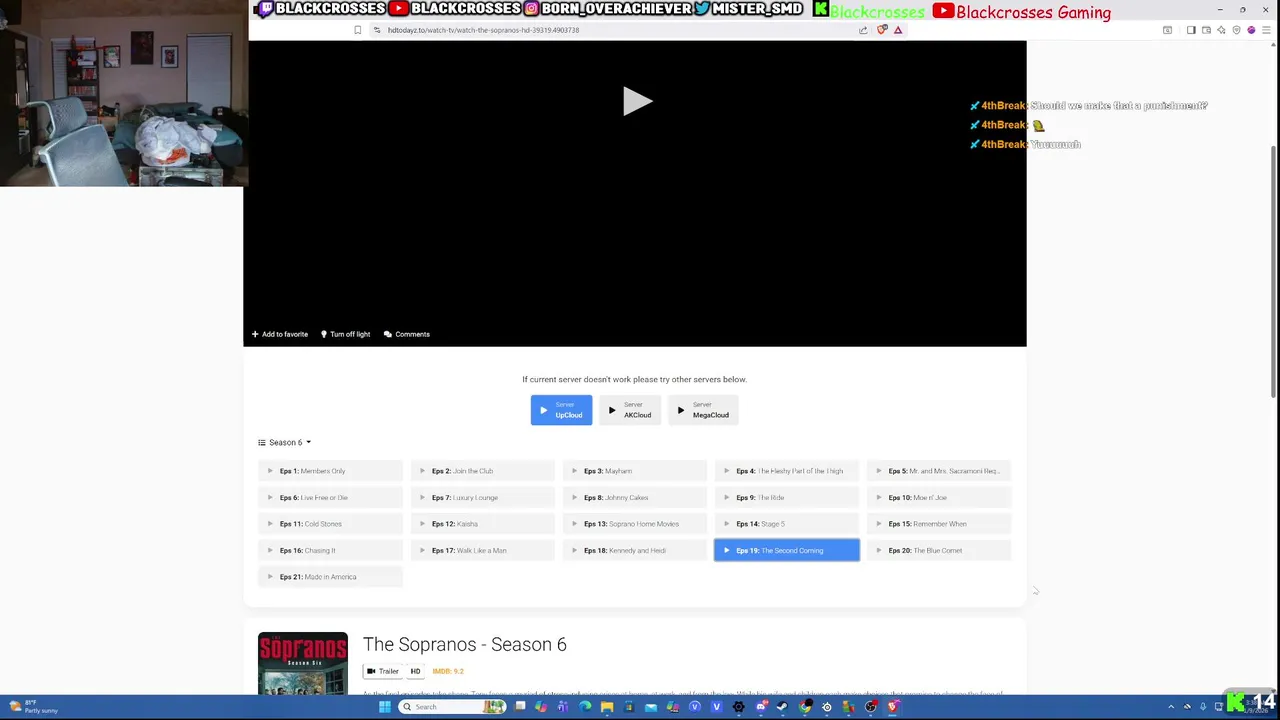
Task: Play Eps 11: Cold Stones
Action: [330, 524]
